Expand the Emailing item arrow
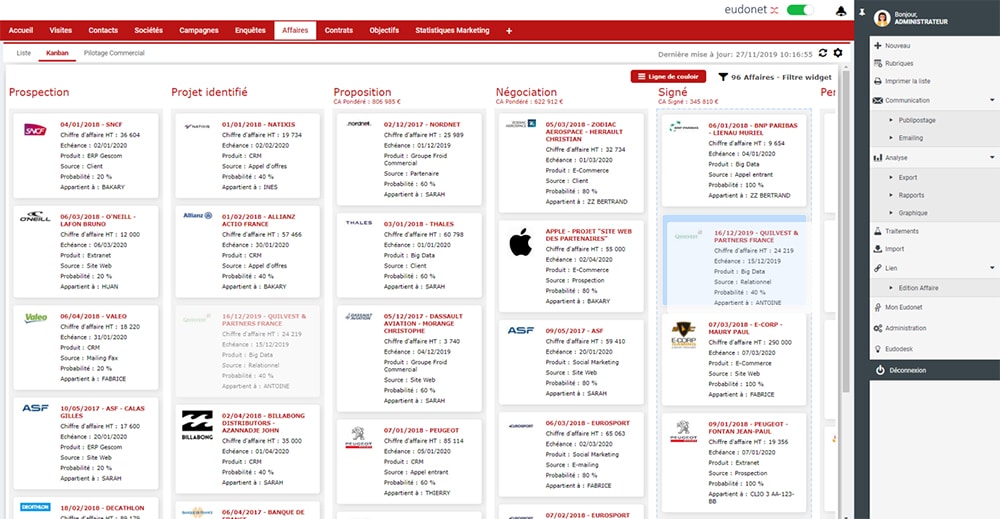The image size is (1000, 519). (891, 138)
